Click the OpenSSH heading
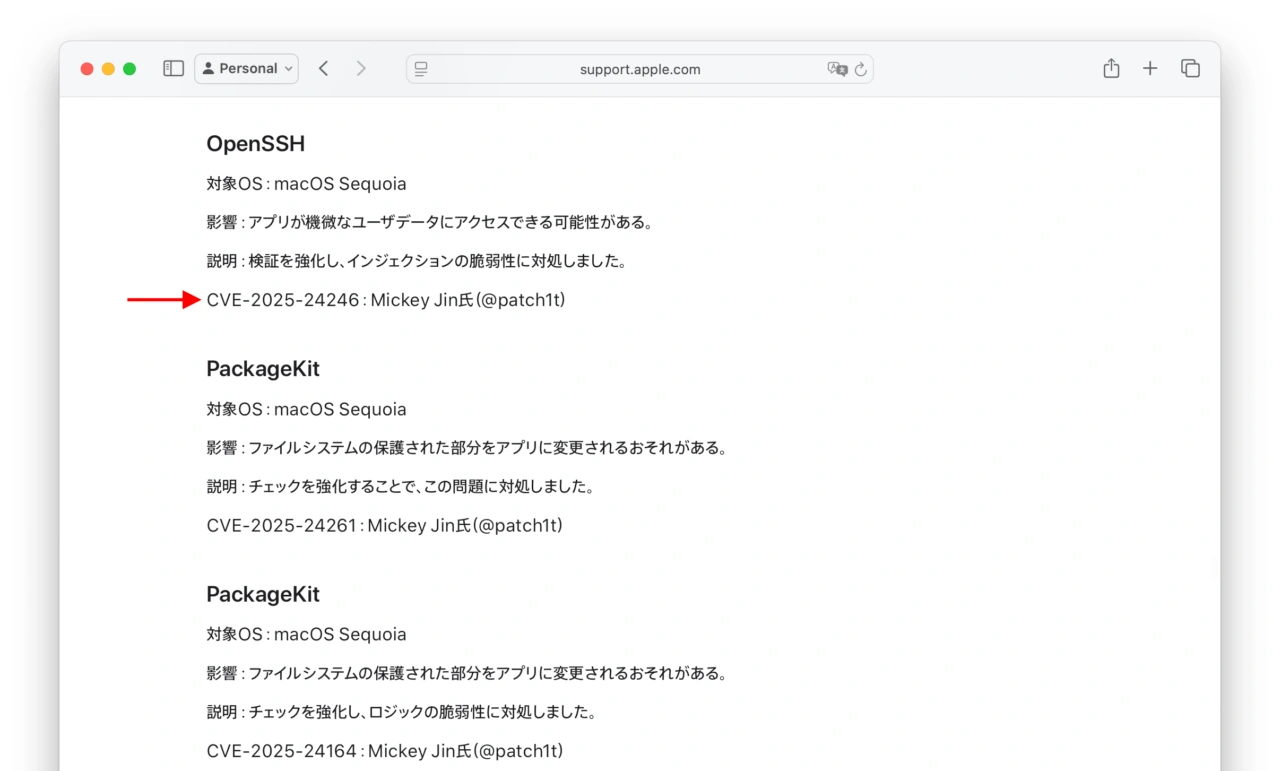The image size is (1280, 771). 255,144
